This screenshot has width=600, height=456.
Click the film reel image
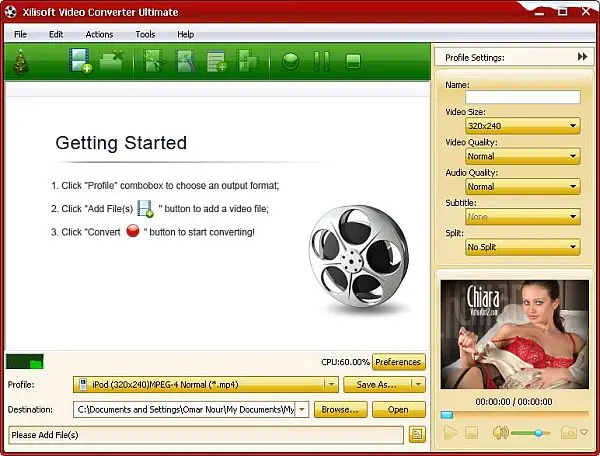(x=359, y=257)
